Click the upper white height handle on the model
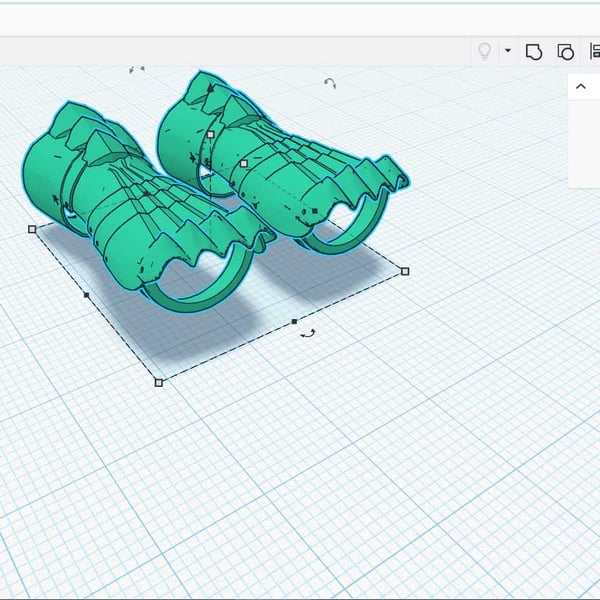This screenshot has height=600, width=600. click(x=210, y=134)
